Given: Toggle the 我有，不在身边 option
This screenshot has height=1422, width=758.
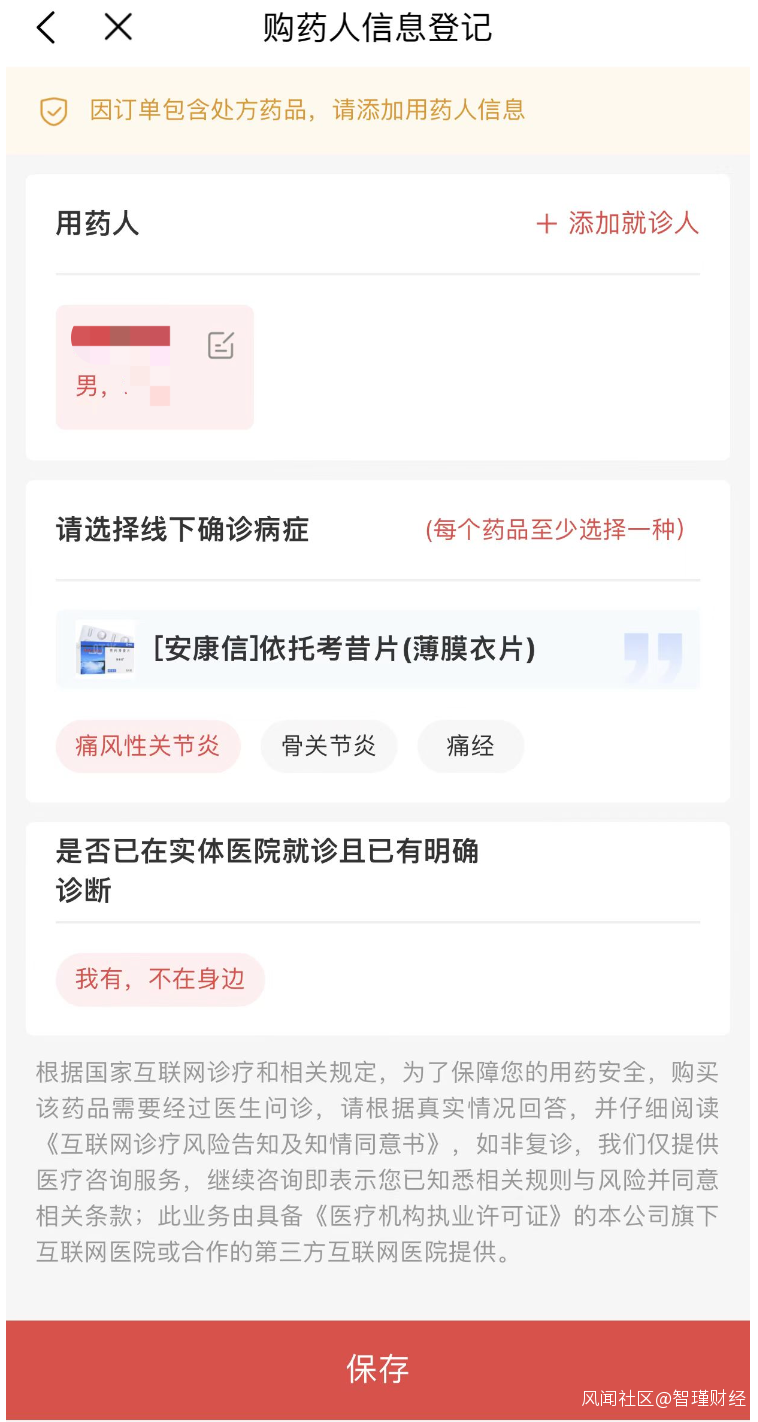Looking at the screenshot, I should tap(160, 979).
